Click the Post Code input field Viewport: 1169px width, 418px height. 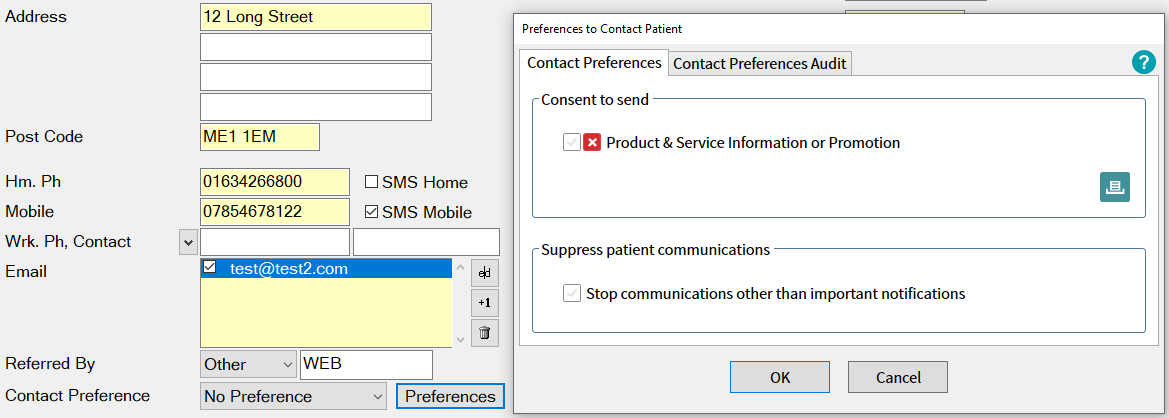point(259,137)
